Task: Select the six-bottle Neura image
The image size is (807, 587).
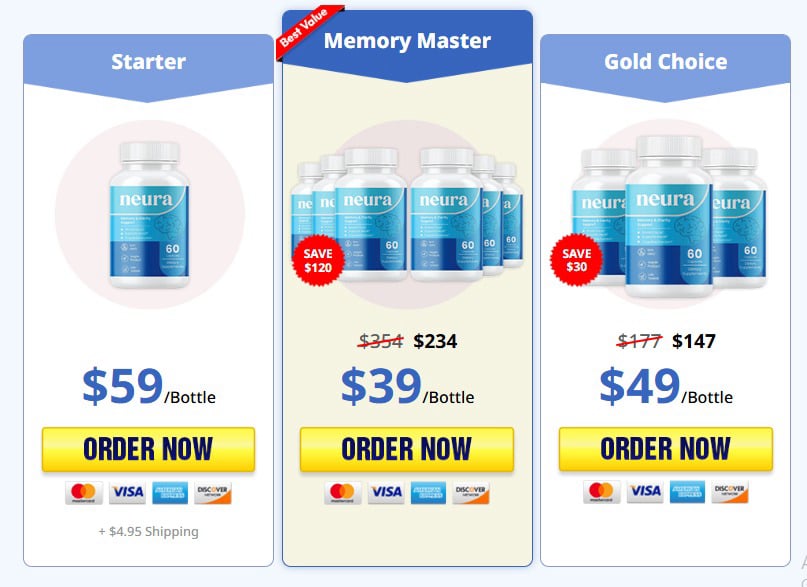Action: [407, 215]
